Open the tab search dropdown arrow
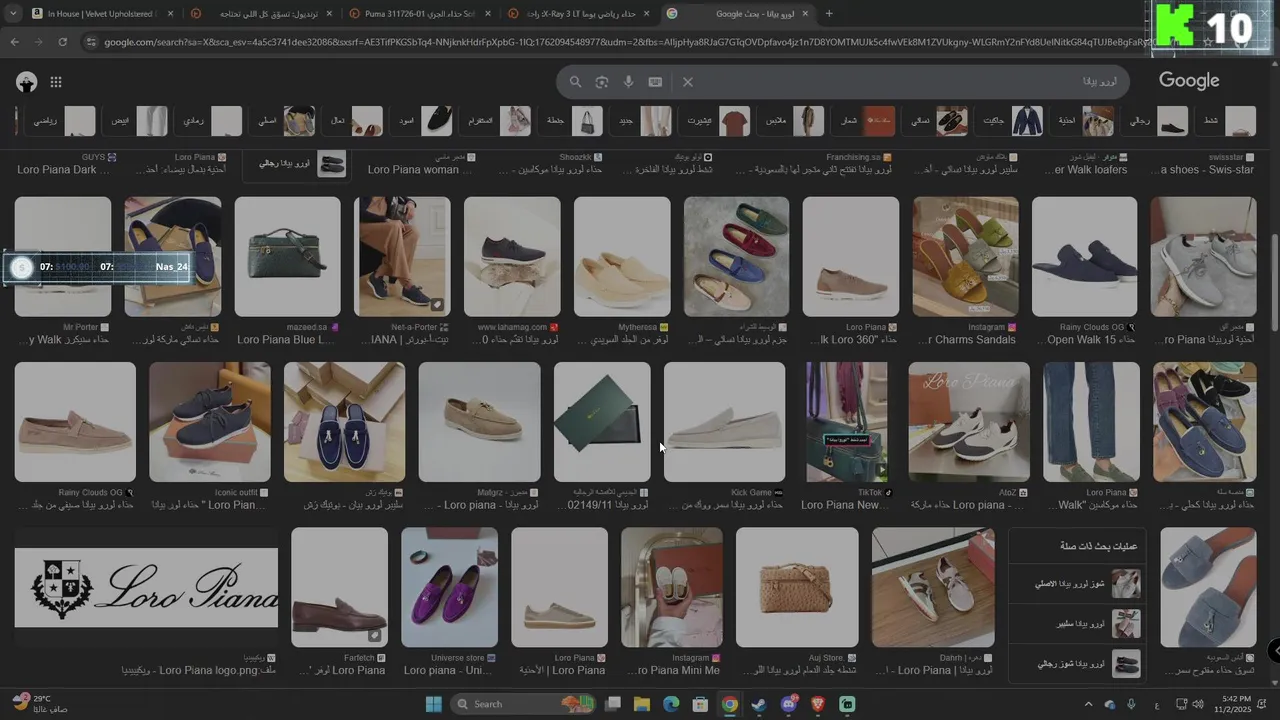Viewport: 1280px width, 720px height. coord(13,14)
